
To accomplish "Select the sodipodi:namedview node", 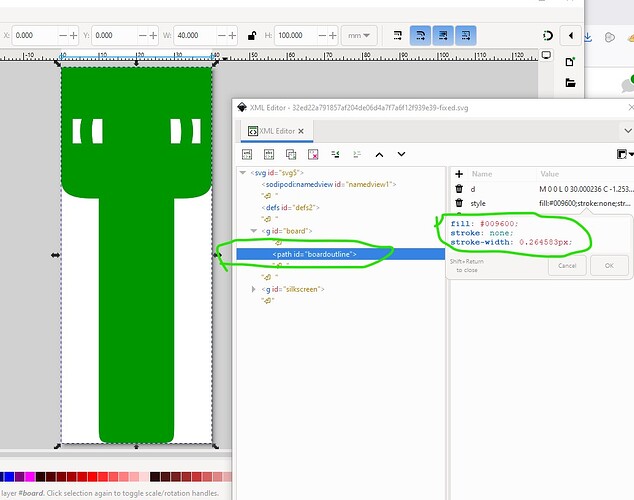I will pyautogui.click(x=329, y=184).
